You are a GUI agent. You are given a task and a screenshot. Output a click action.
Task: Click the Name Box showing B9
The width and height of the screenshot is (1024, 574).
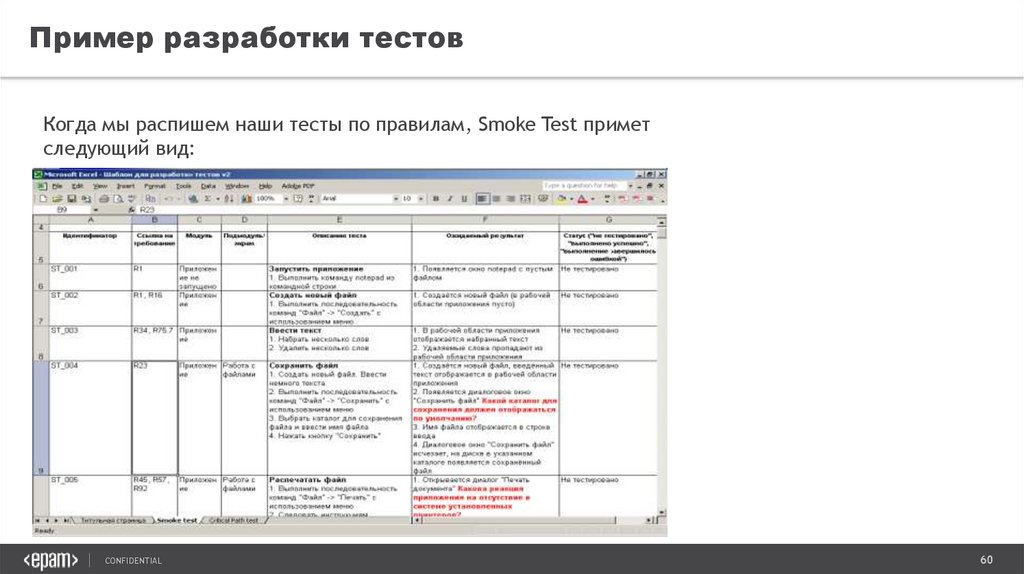[62, 210]
